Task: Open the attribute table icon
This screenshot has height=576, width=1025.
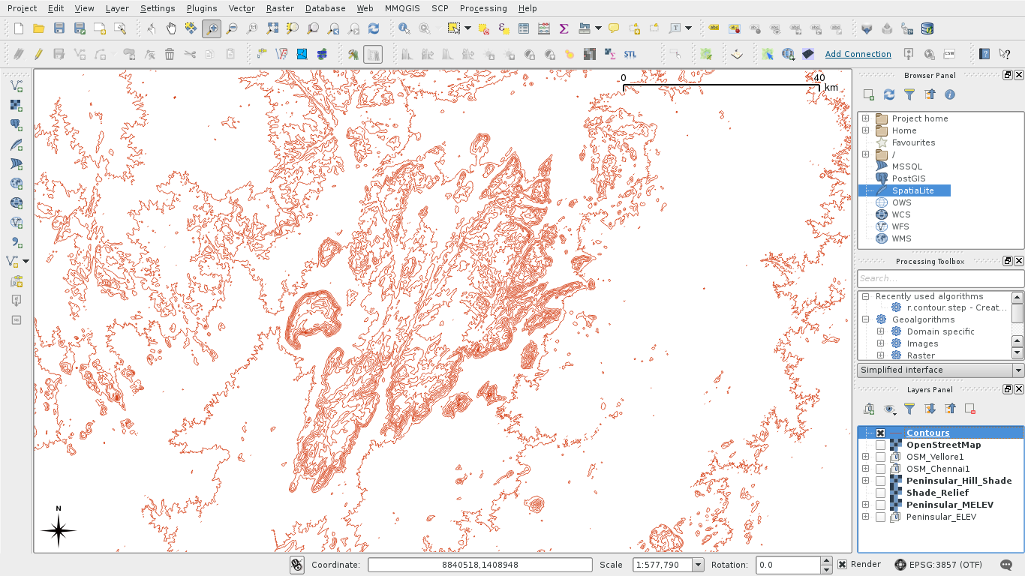Action: (524, 29)
